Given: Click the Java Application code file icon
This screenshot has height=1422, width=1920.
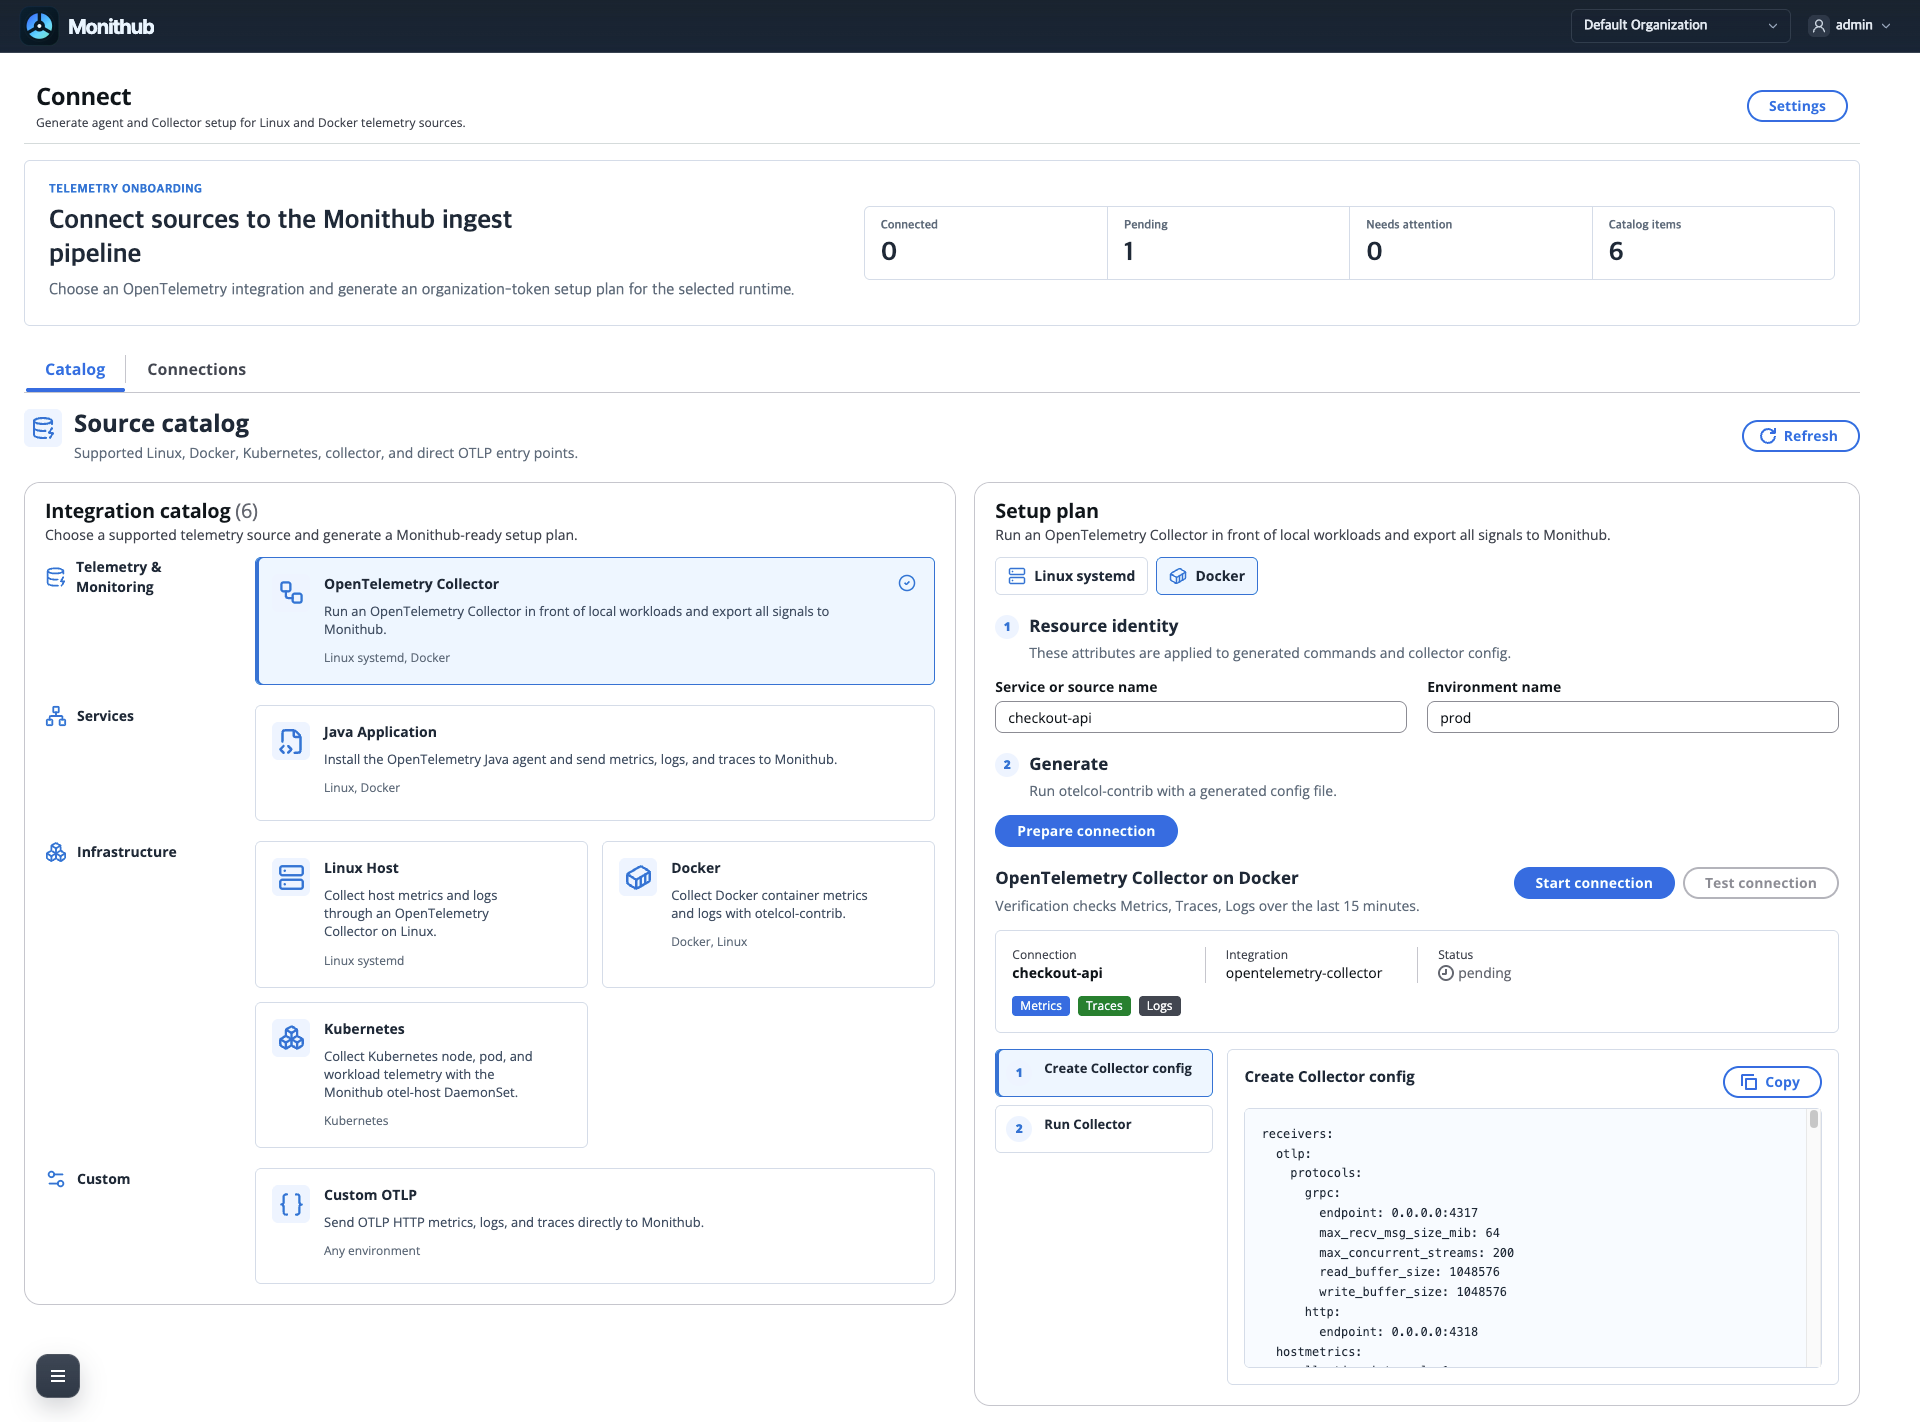Looking at the screenshot, I should click(291, 741).
